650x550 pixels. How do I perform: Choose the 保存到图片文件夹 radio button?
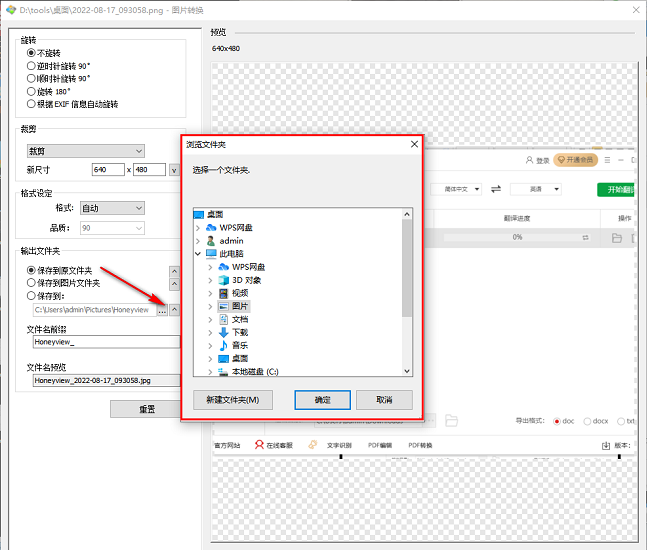click(31, 283)
